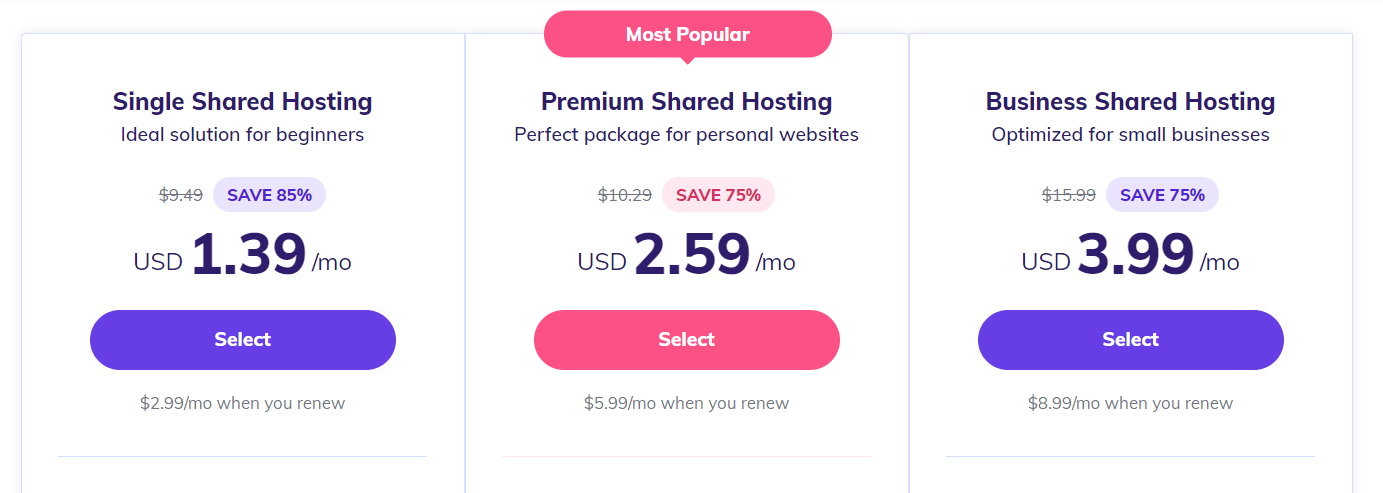Click the crossed-out $9.49 price
The width and height of the screenshot is (1383, 493).
pos(181,195)
